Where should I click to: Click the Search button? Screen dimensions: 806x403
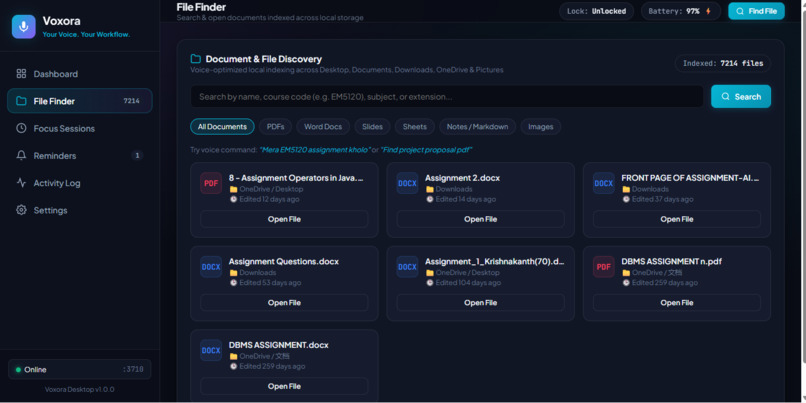[741, 96]
